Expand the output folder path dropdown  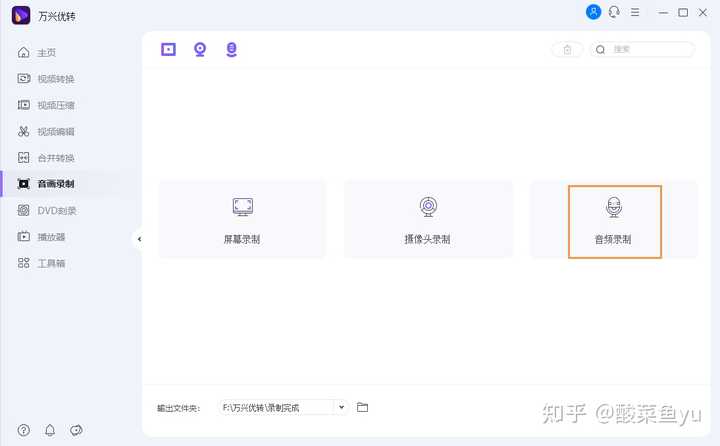tap(341, 407)
